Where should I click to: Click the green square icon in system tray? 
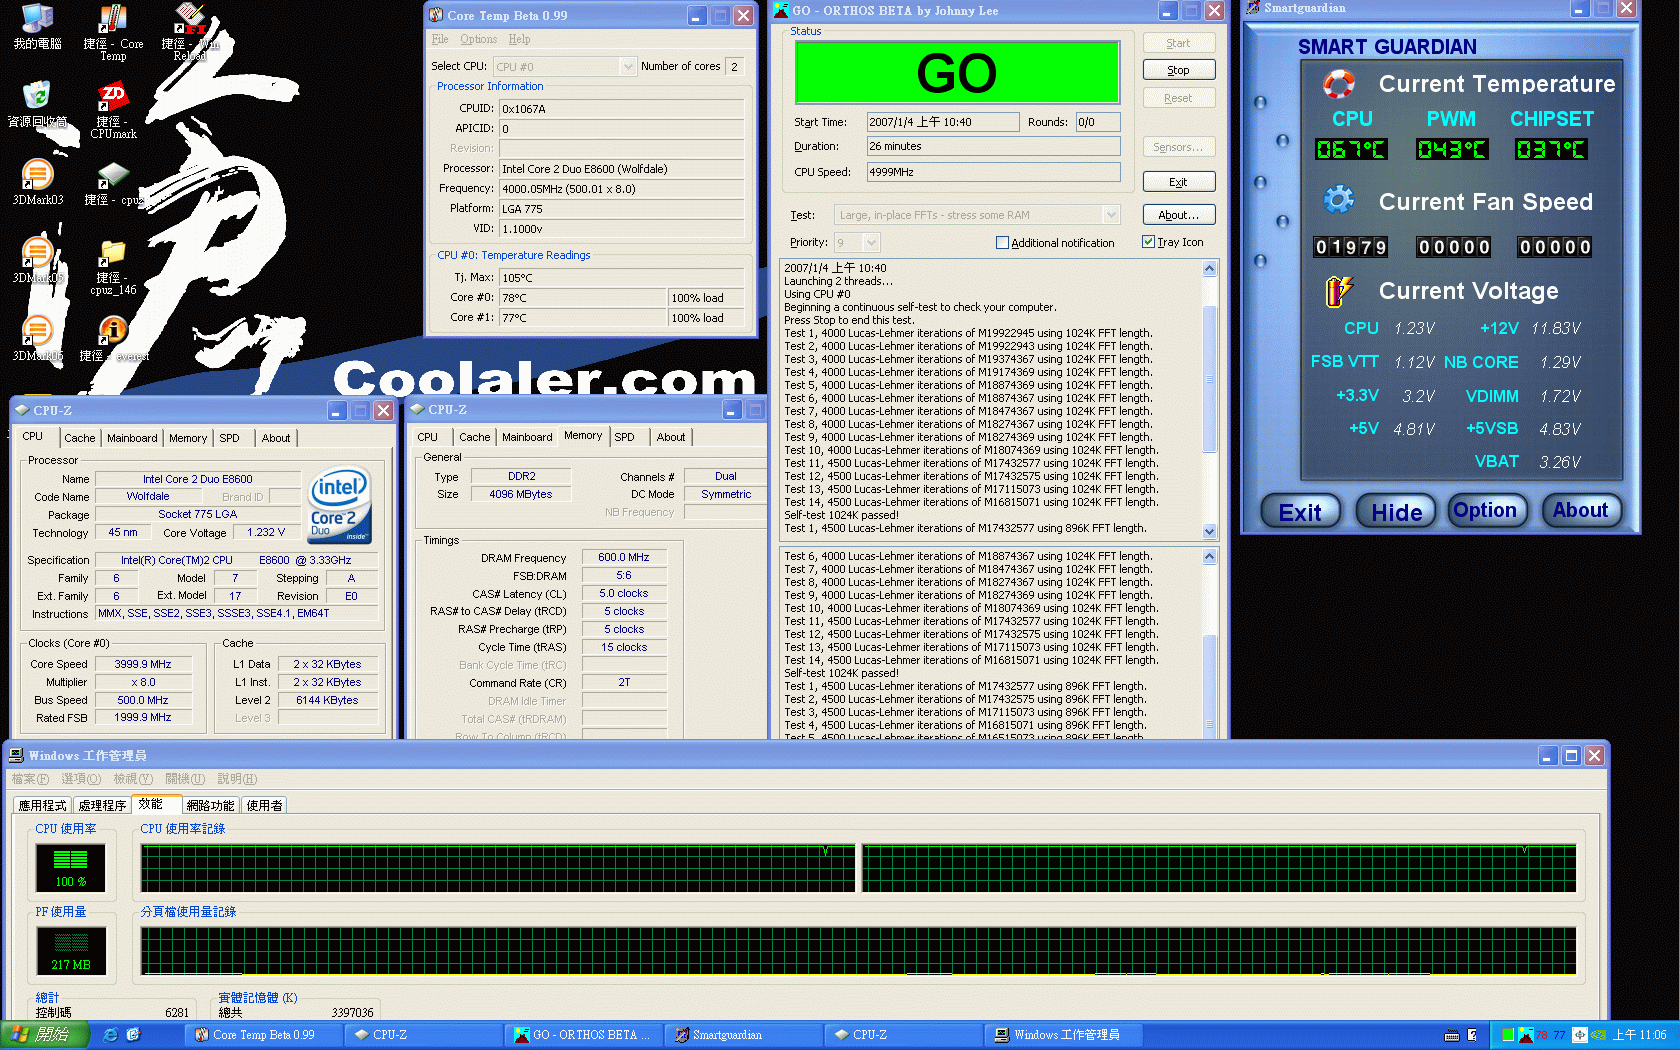point(1507,1035)
